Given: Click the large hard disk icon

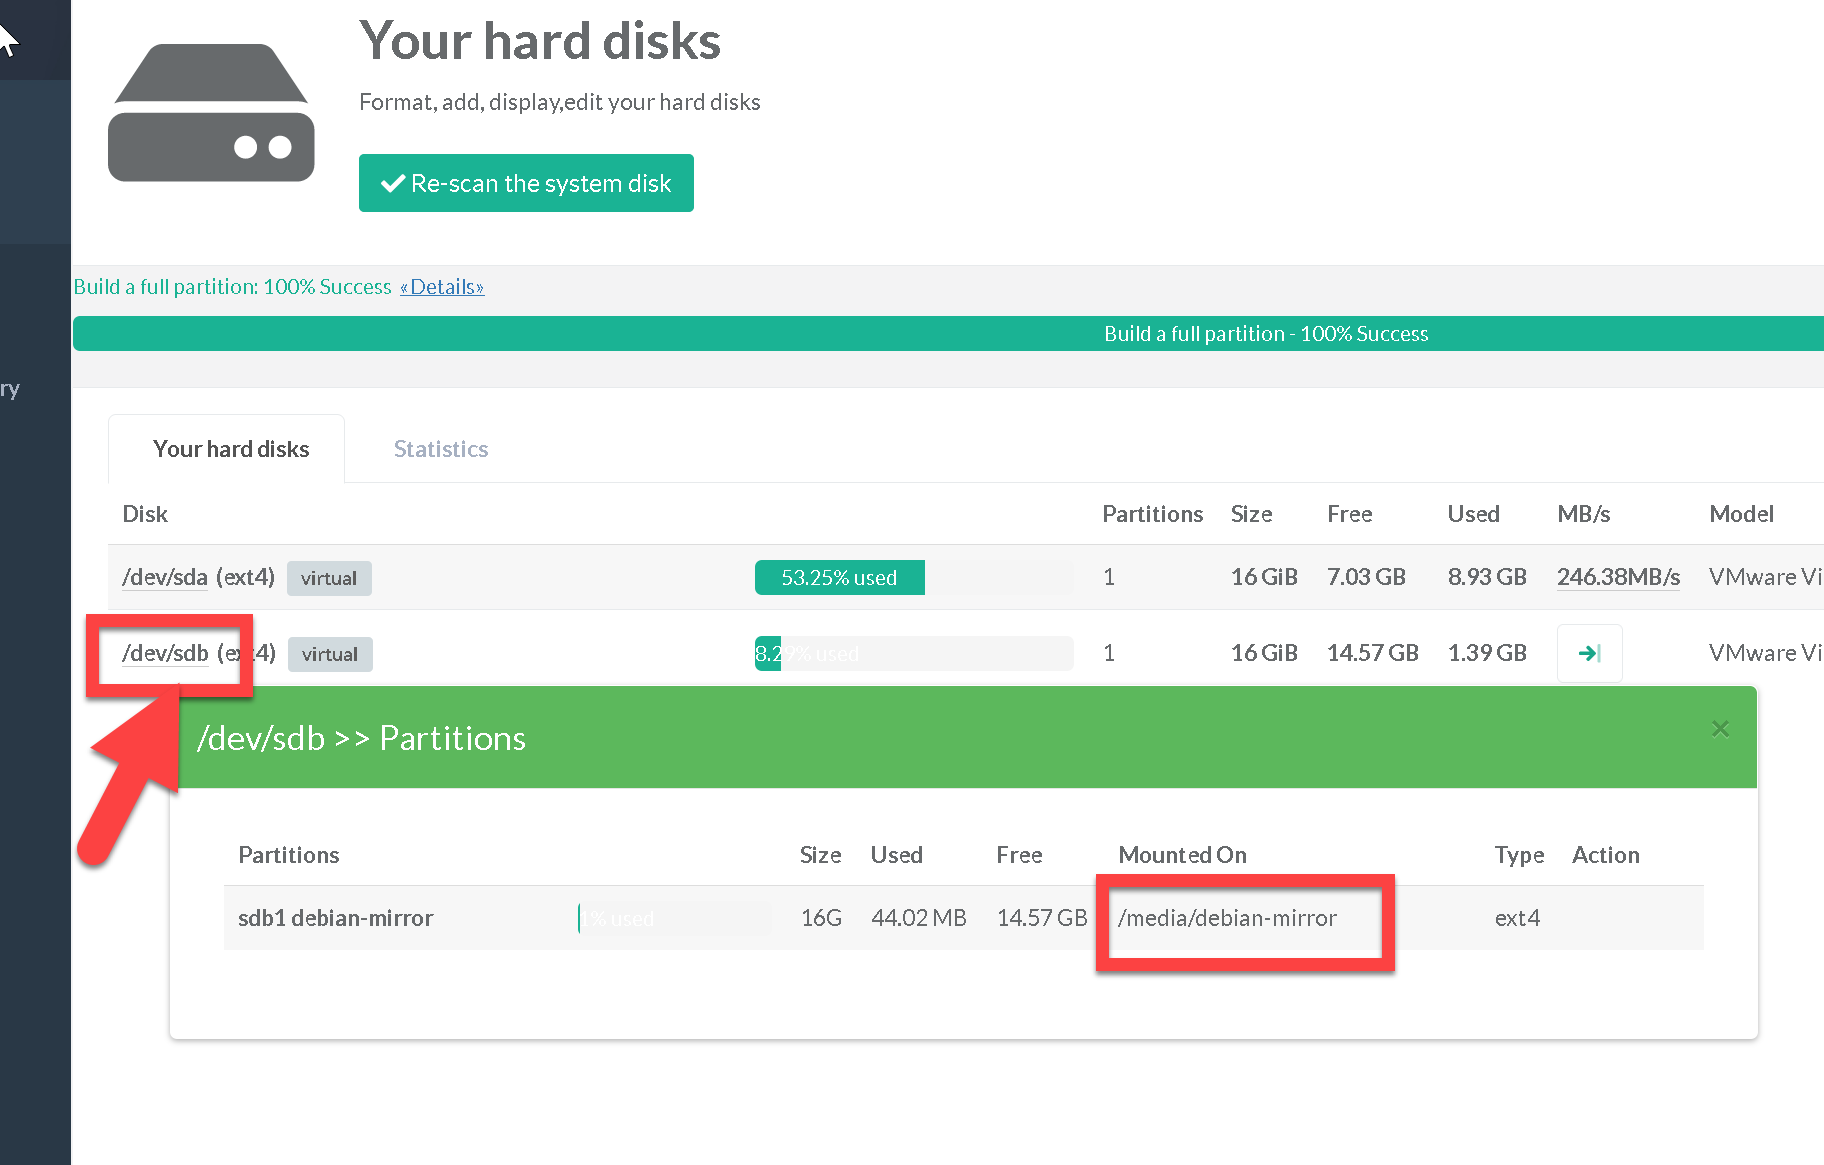Looking at the screenshot, I should 211,113.
